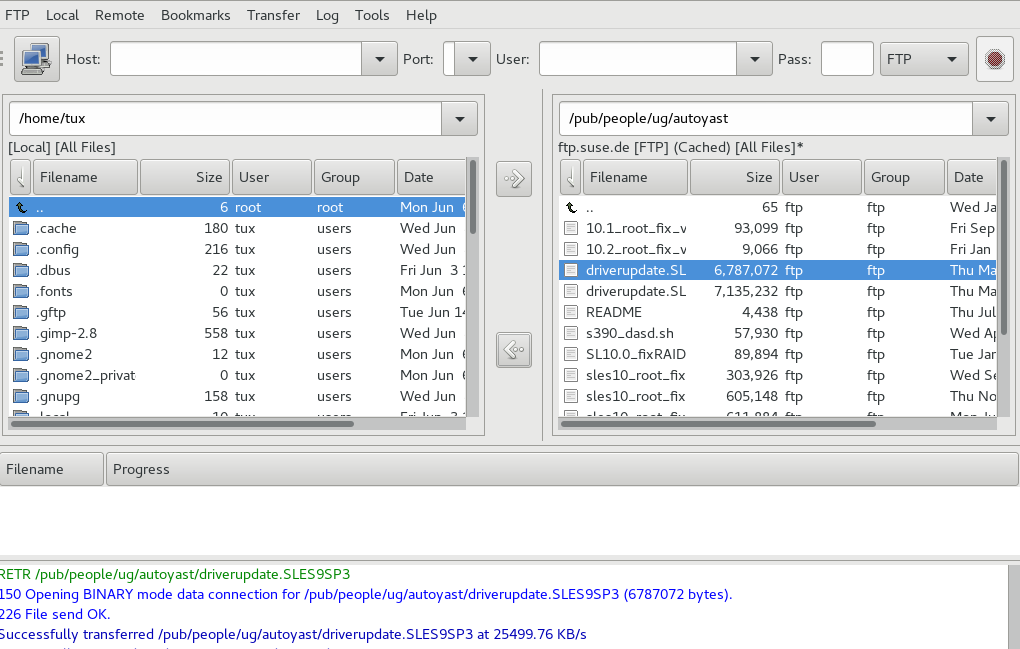
Task: Toggle remote file list sort direction arrow
Action: (x=570, y=177)
